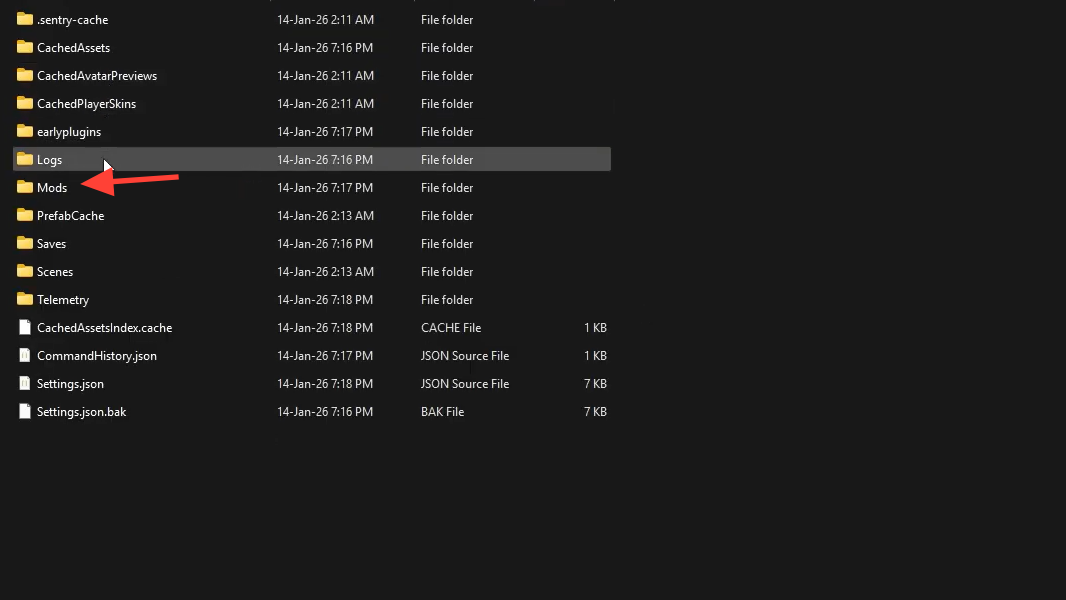This screenshot has height=600, width=1066.
Task: Select the Logs folder name
Action: [50, 160]
